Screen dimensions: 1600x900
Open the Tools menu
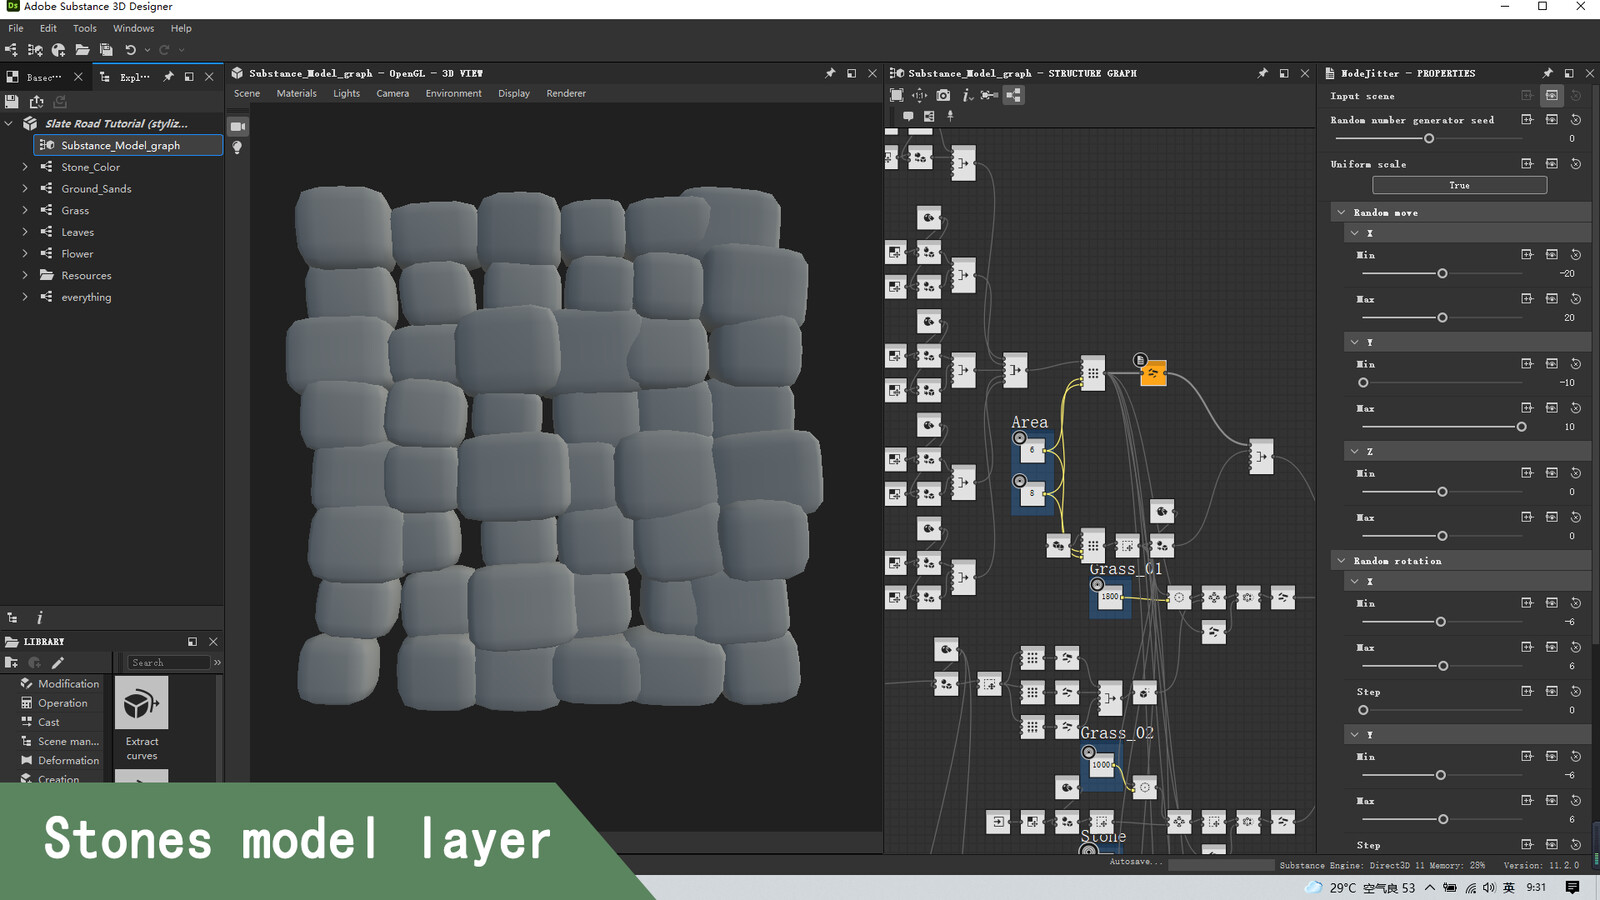pos(85,28)
